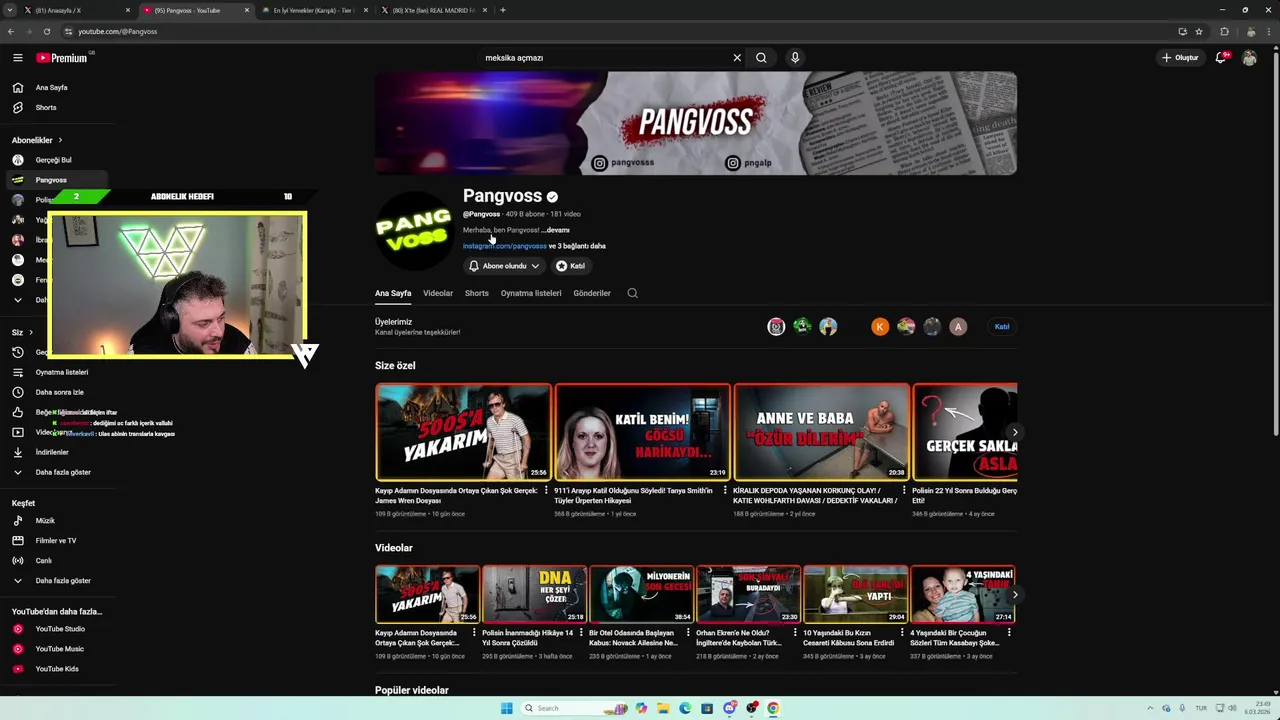The image size is (1280, 720).
Task: Expand Daha fazla göster under İndirilenler
Action: pyautogui.click(x=63, y=472)
